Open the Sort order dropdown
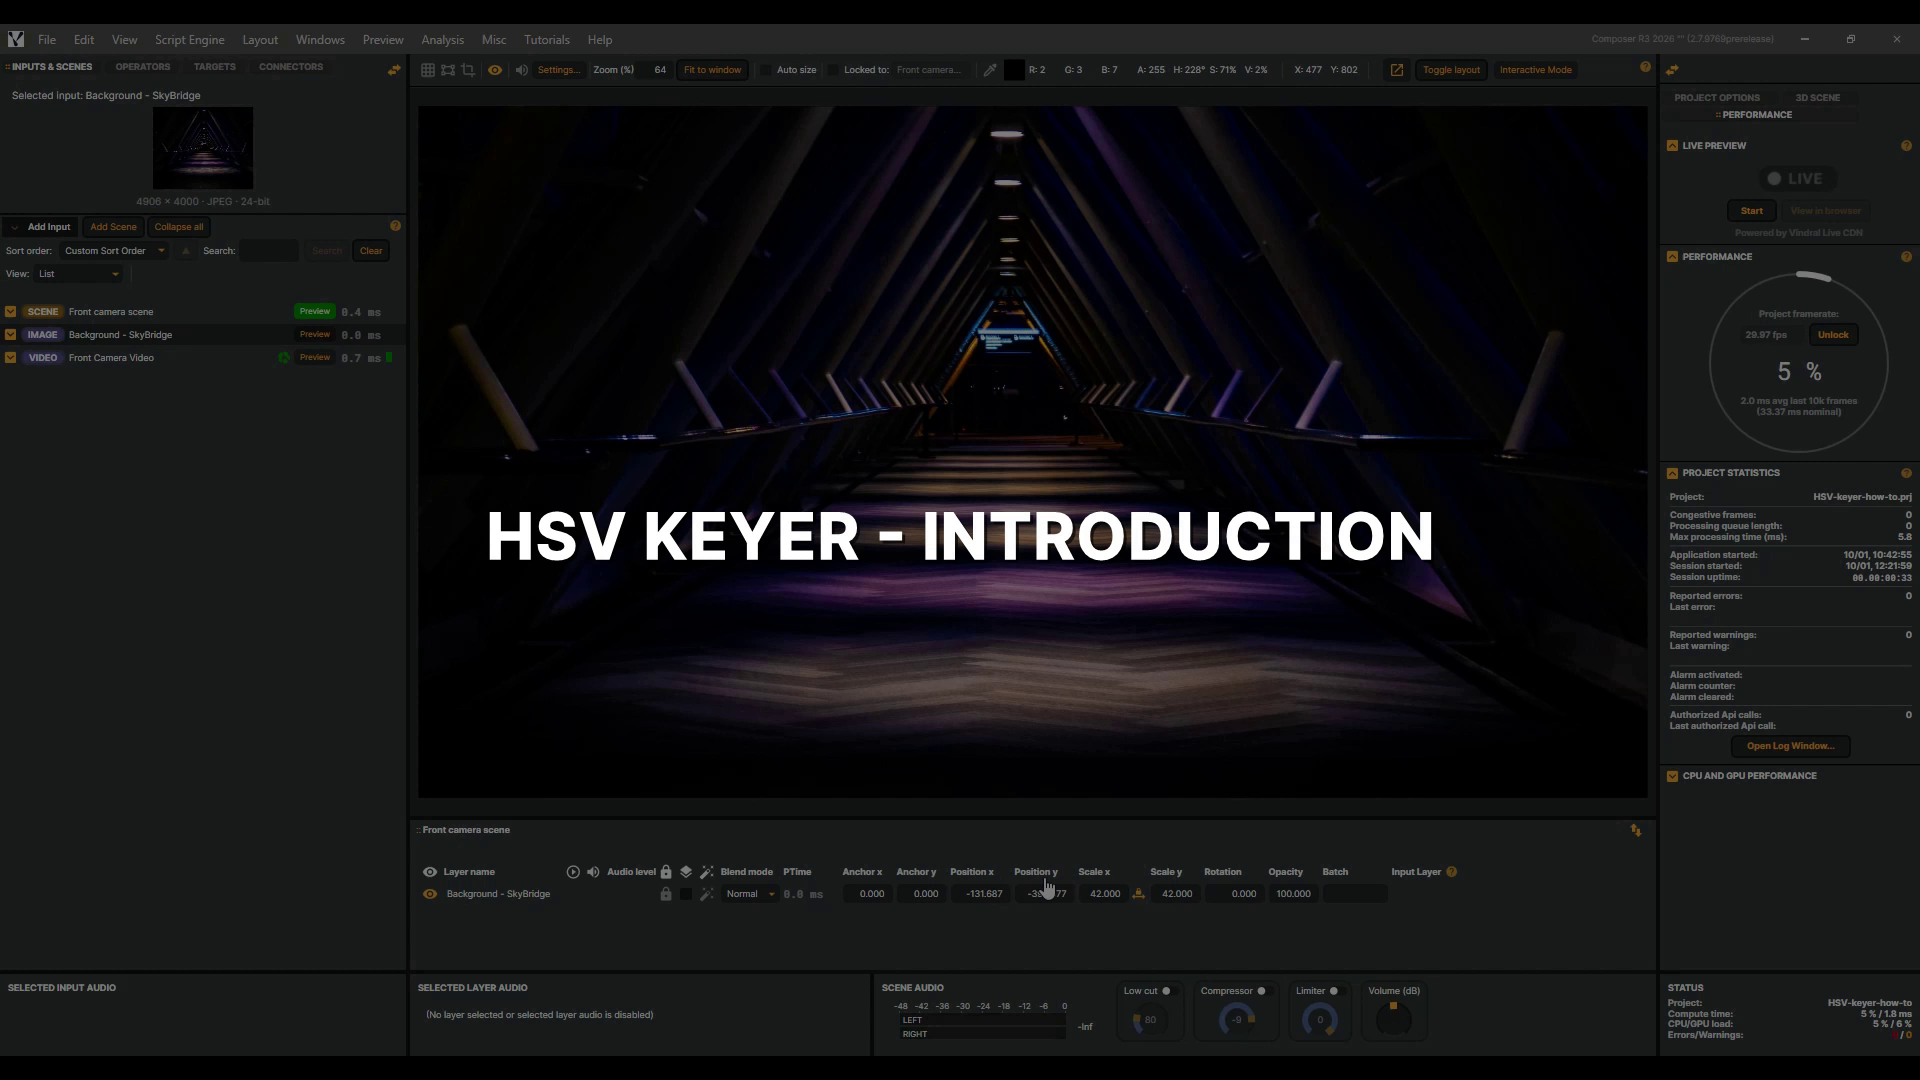Screen dimensions: 1920x1080 coord(113,251)
